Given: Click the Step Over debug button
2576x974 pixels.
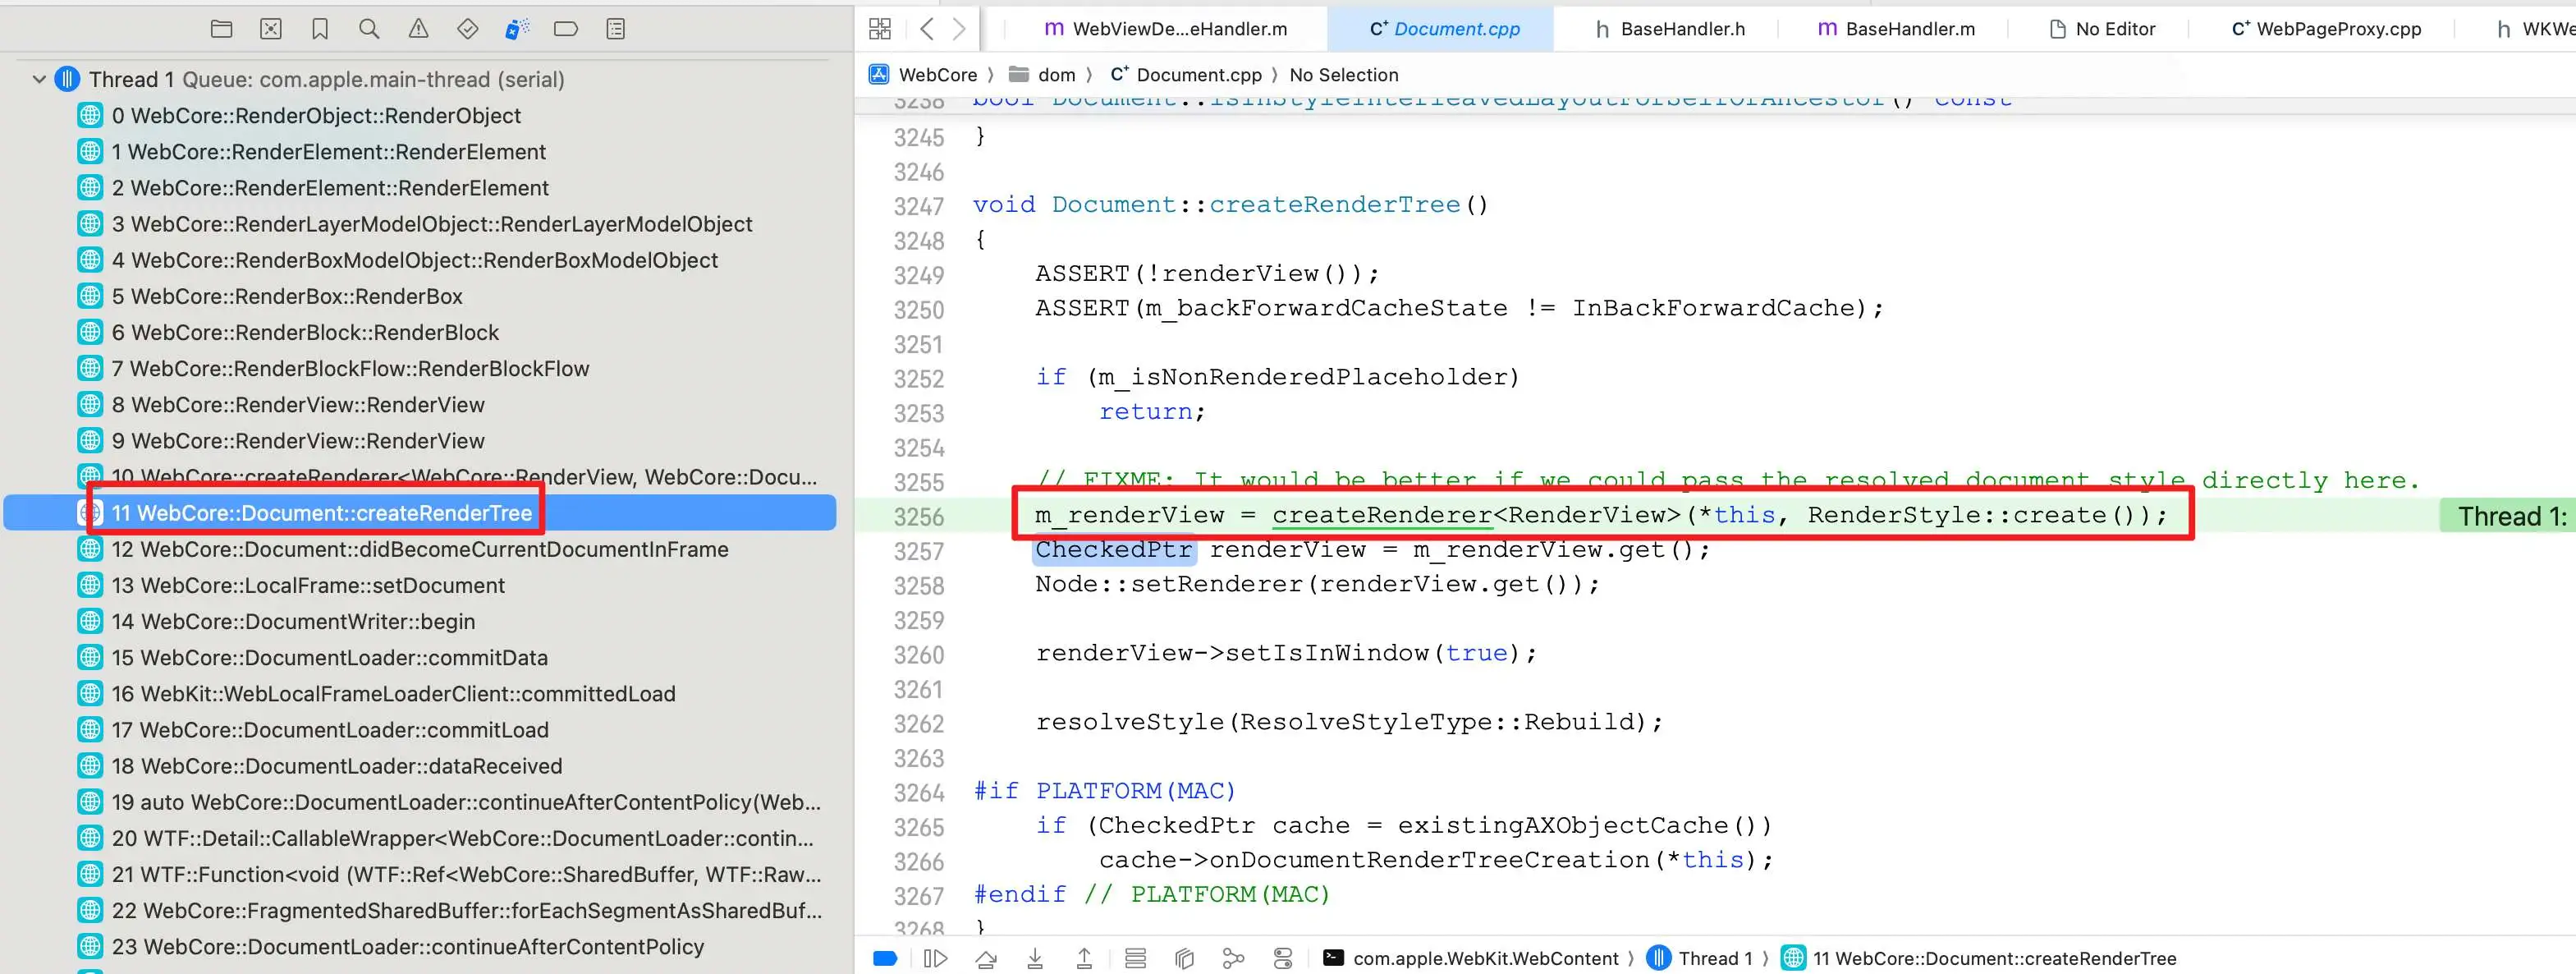Looking at the screenshot, I should [x=986, y=959].
